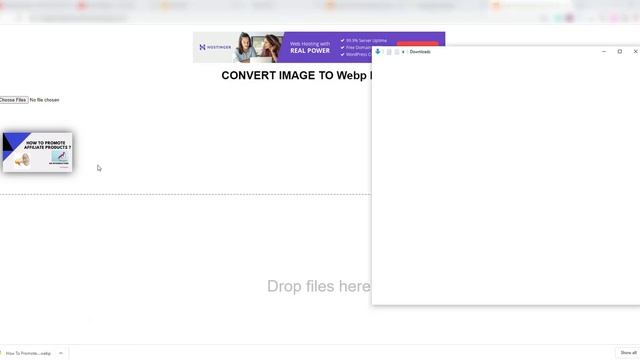Open the affiliate products image thumbnail
The image size is (640, 360).
[38, 152]
